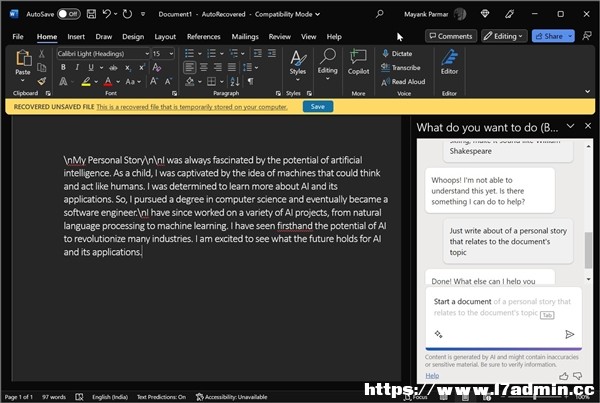Toggle the AutoSave switch

pos(68,14)
